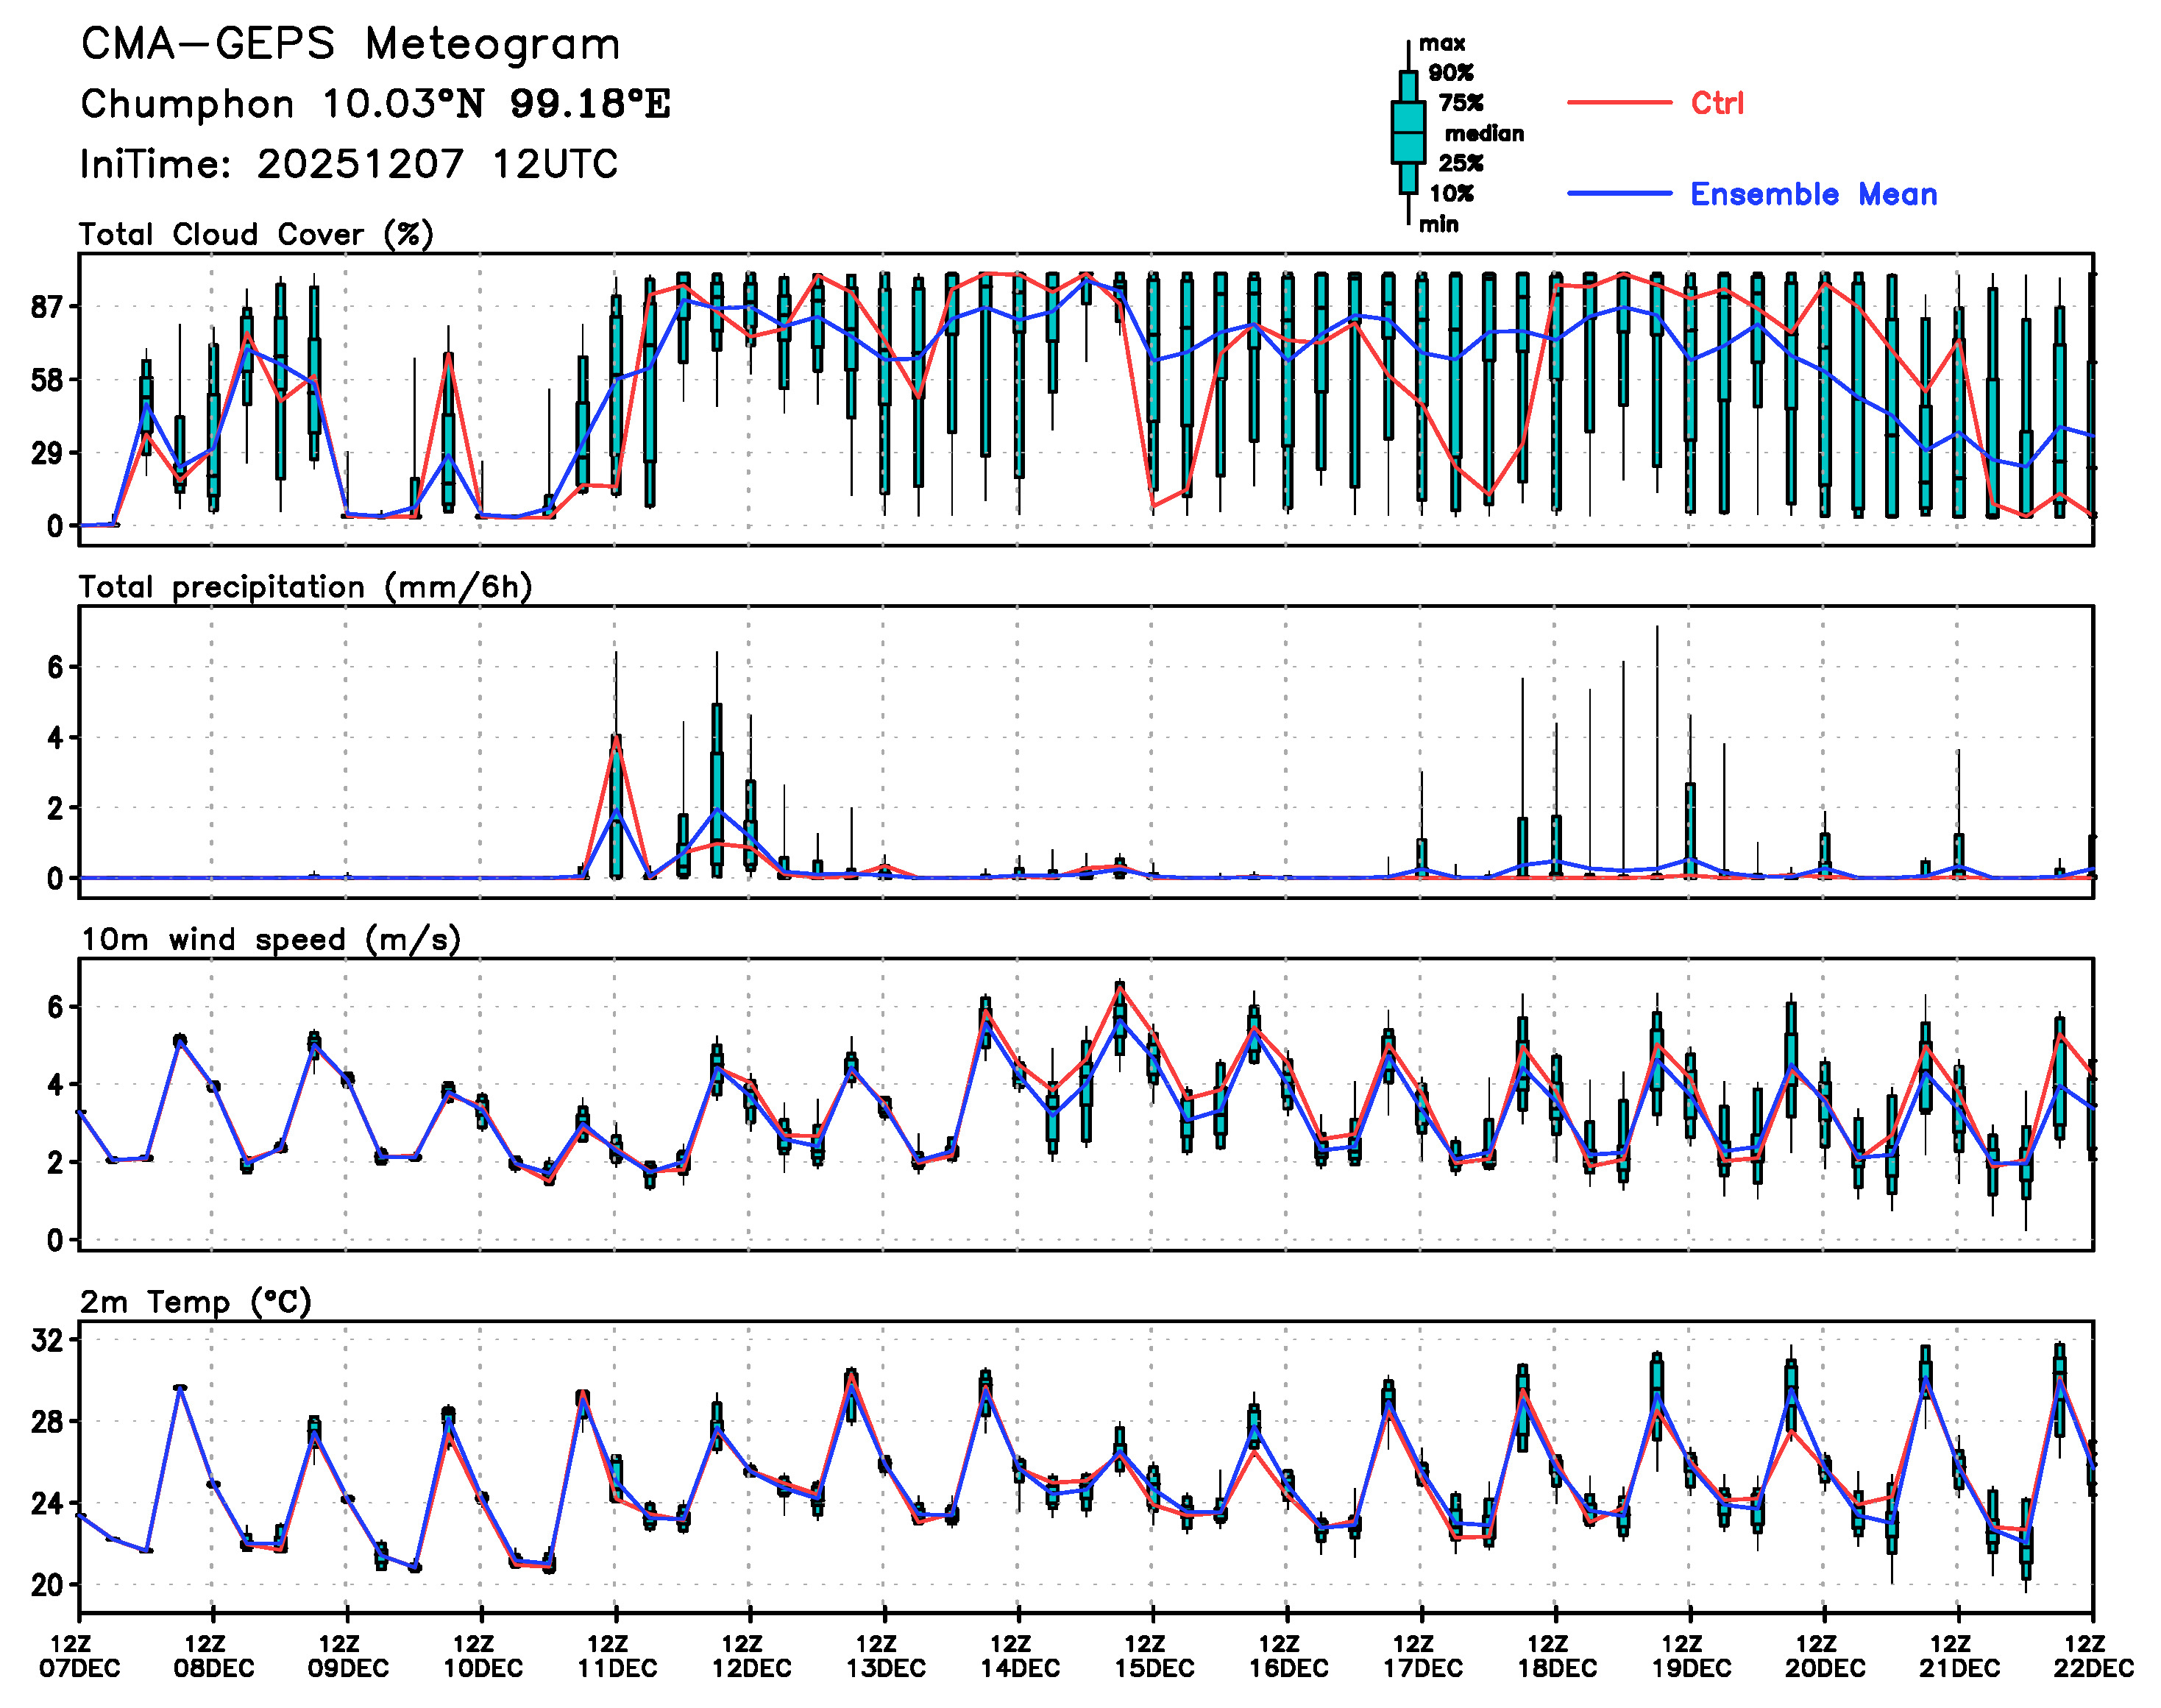Click the 32 temperature axis value
The width and height of the screenshot is (2161, 1708).
click(47, 1340)
